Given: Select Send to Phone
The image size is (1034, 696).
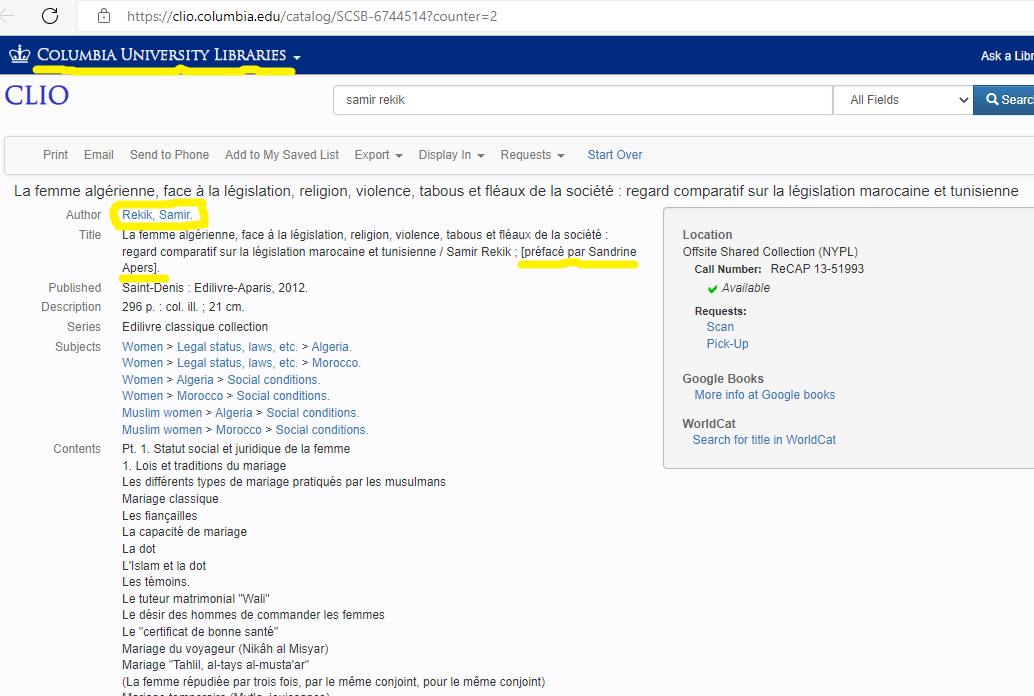Looking at the screenshot, I should click(169, 154).
